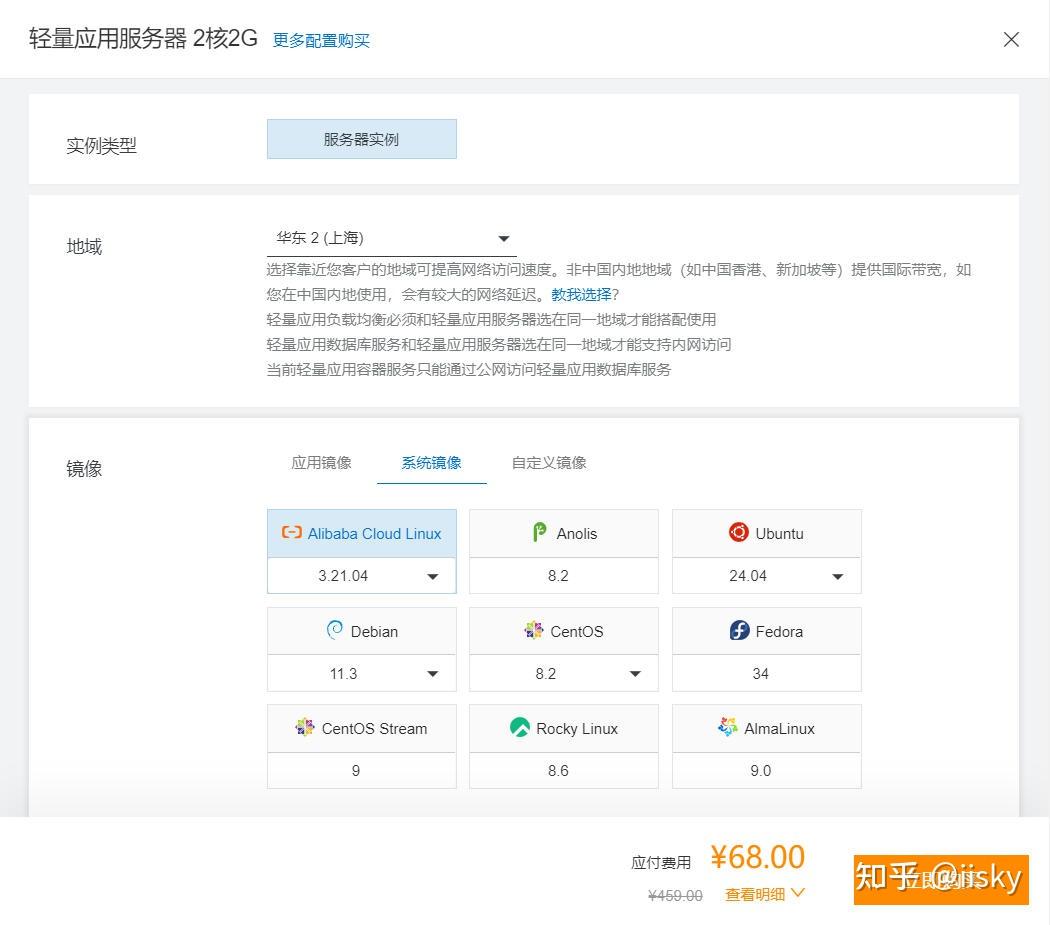This screenshot has height=925, width=1050.
Task: Select the AlmaLinux image label
Action: point(779,729)
